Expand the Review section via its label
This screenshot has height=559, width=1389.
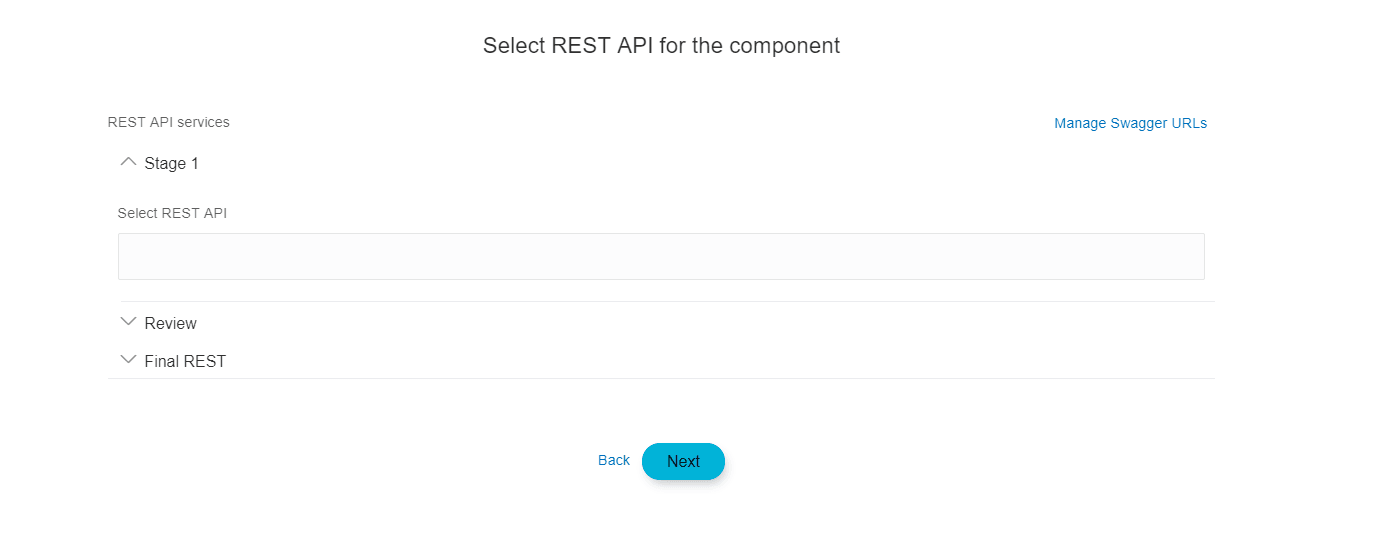pos(170,323)
